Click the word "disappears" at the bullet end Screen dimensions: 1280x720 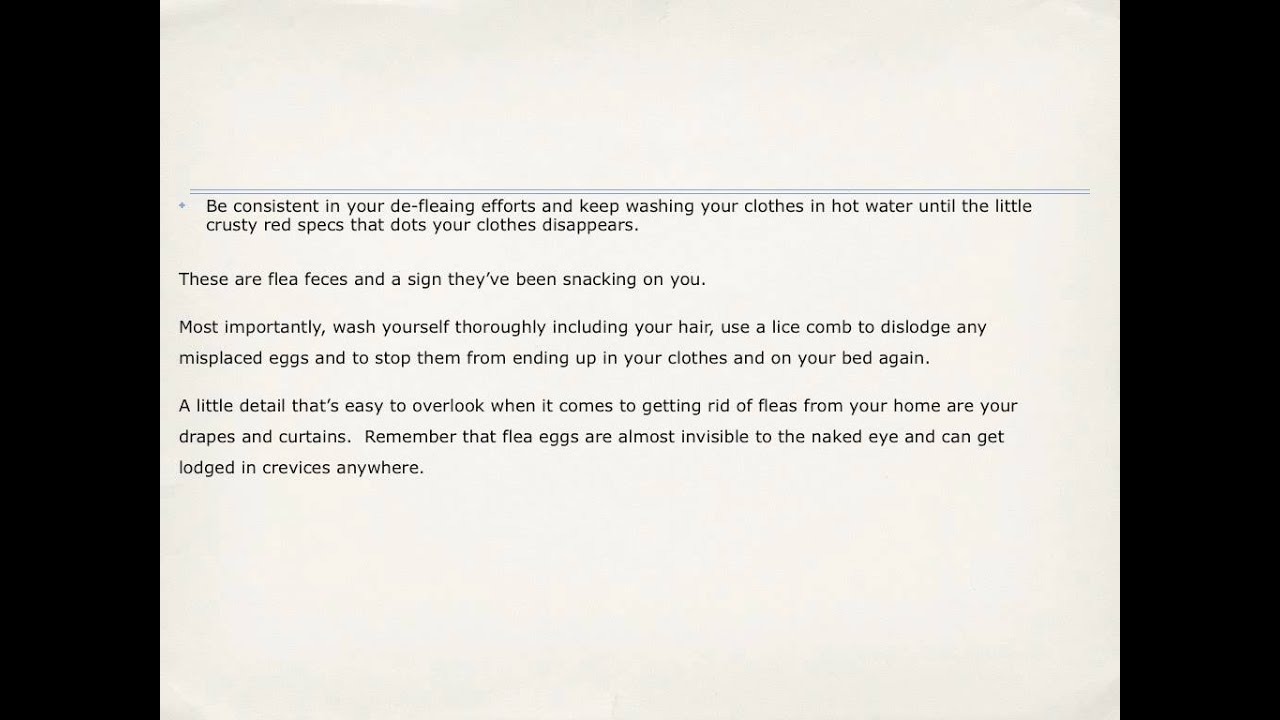pos(592,226)
